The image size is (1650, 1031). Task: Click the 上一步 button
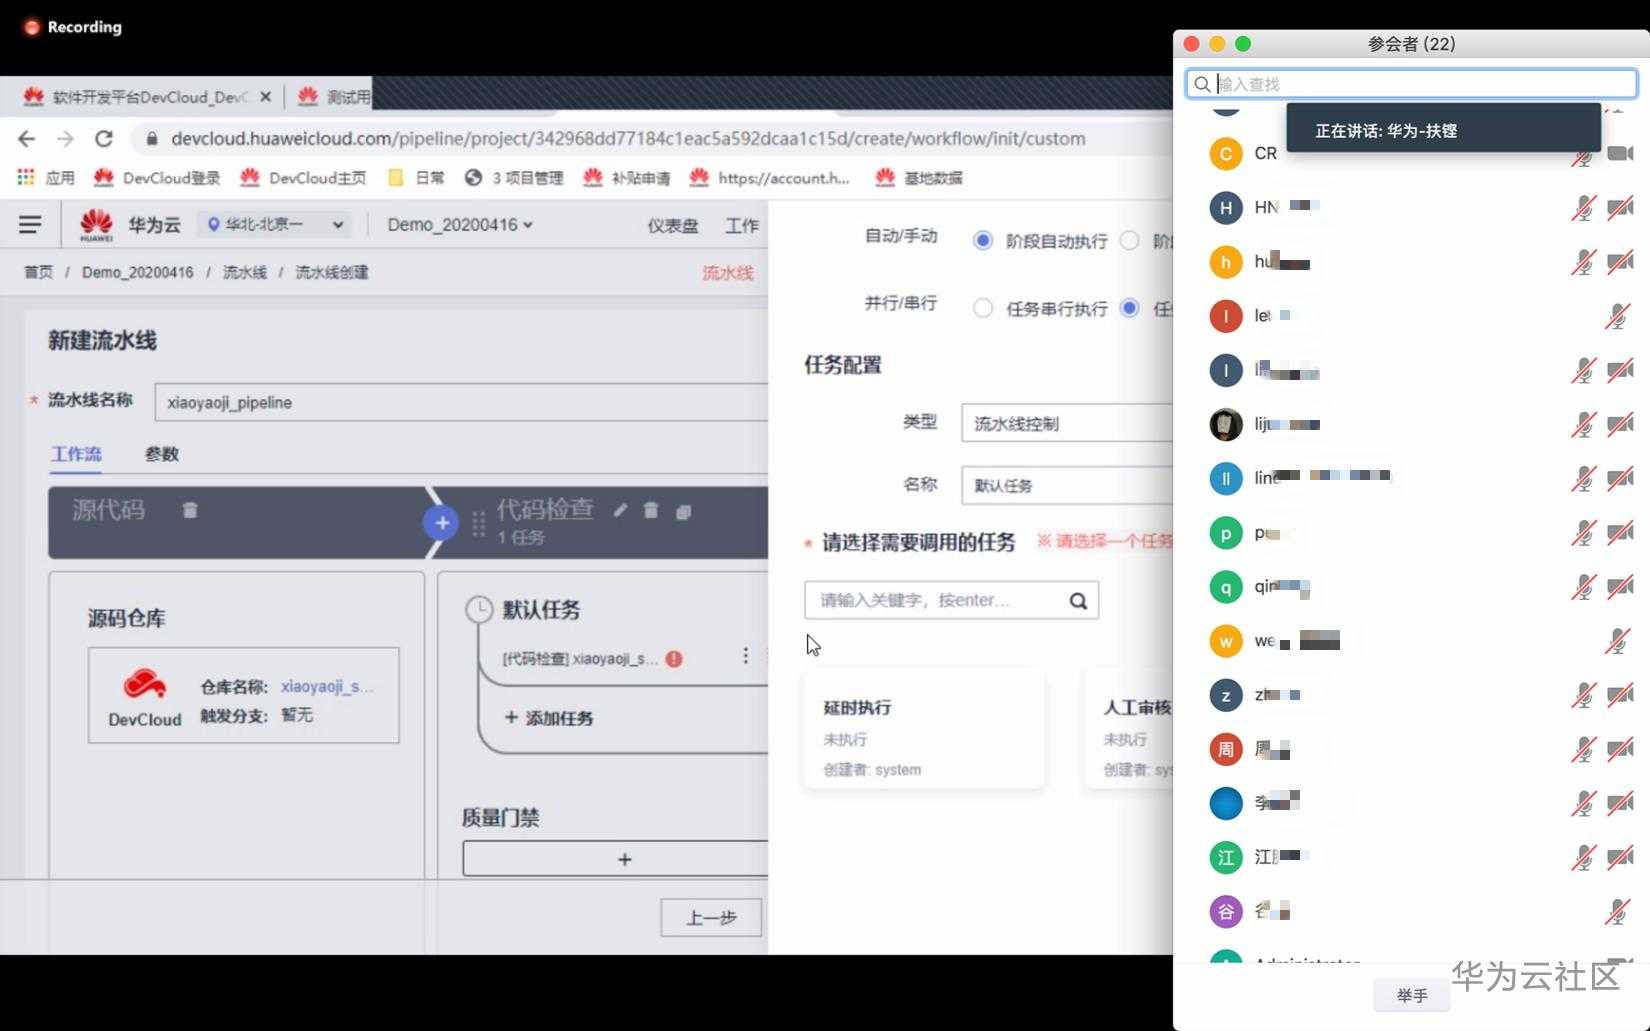pos(711,918)
